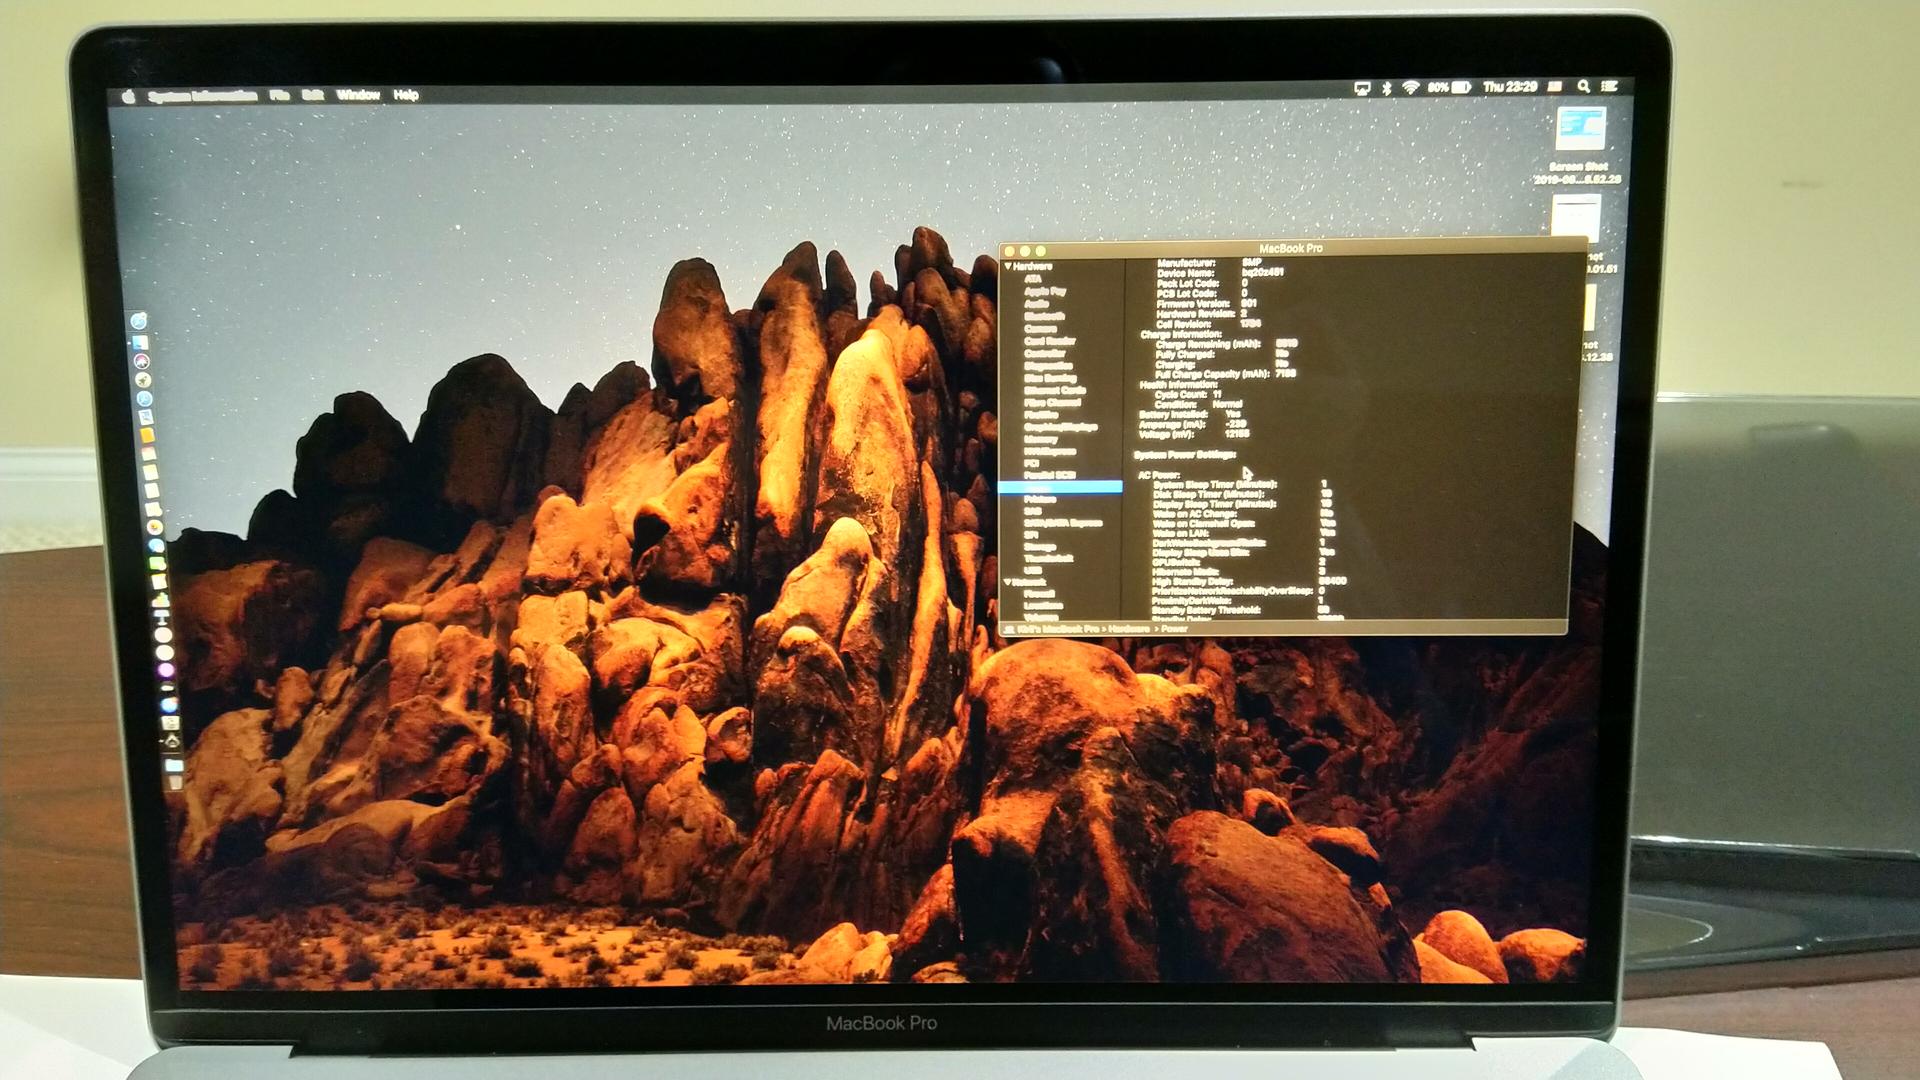Screen dimensions: 1920x1080
Task: Select SAS in the sidebar
Action: click(1033, 511)
